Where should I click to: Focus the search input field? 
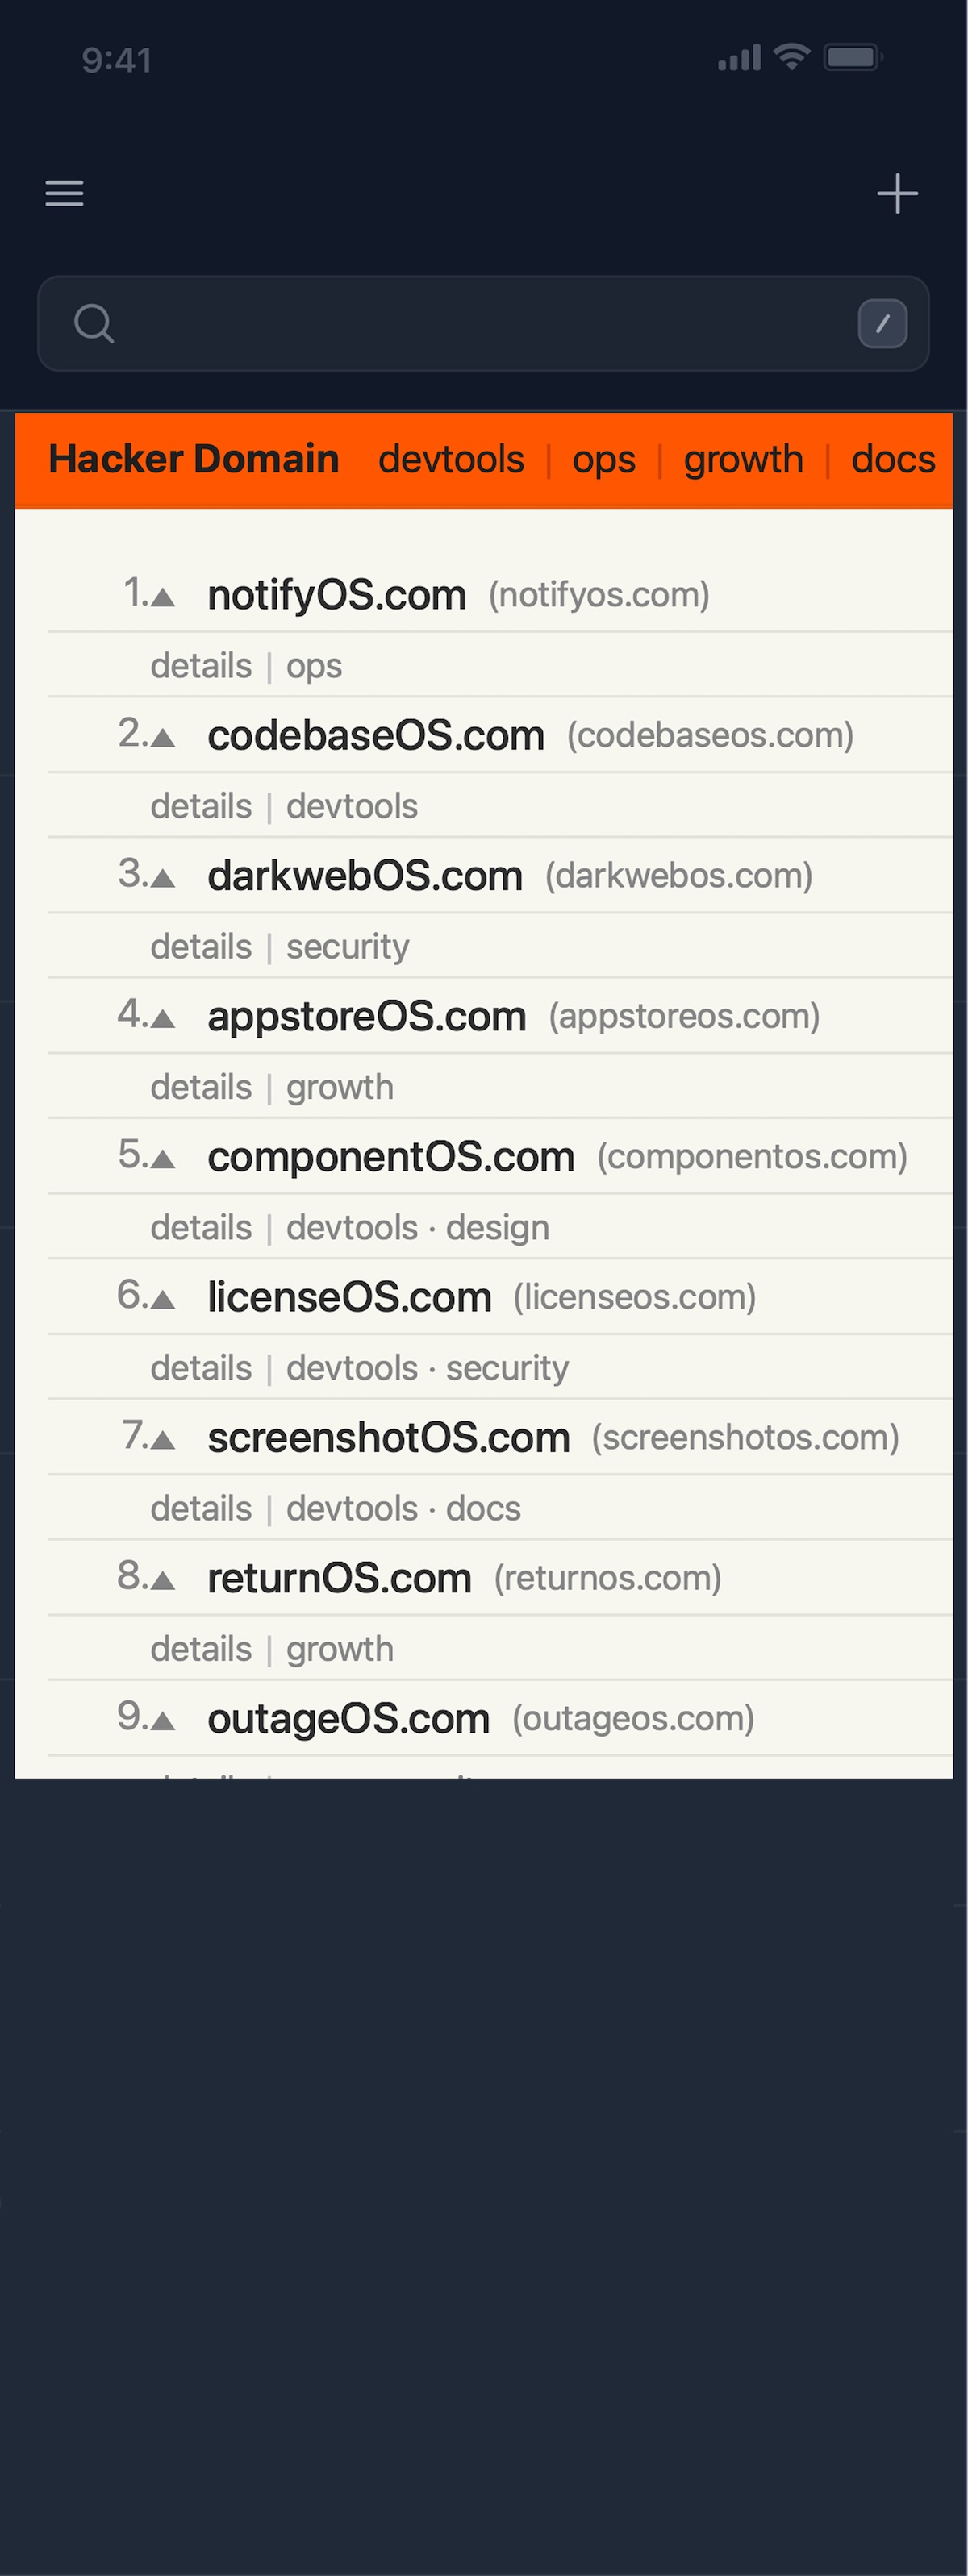pyautogui.click(x=480, y=324)
